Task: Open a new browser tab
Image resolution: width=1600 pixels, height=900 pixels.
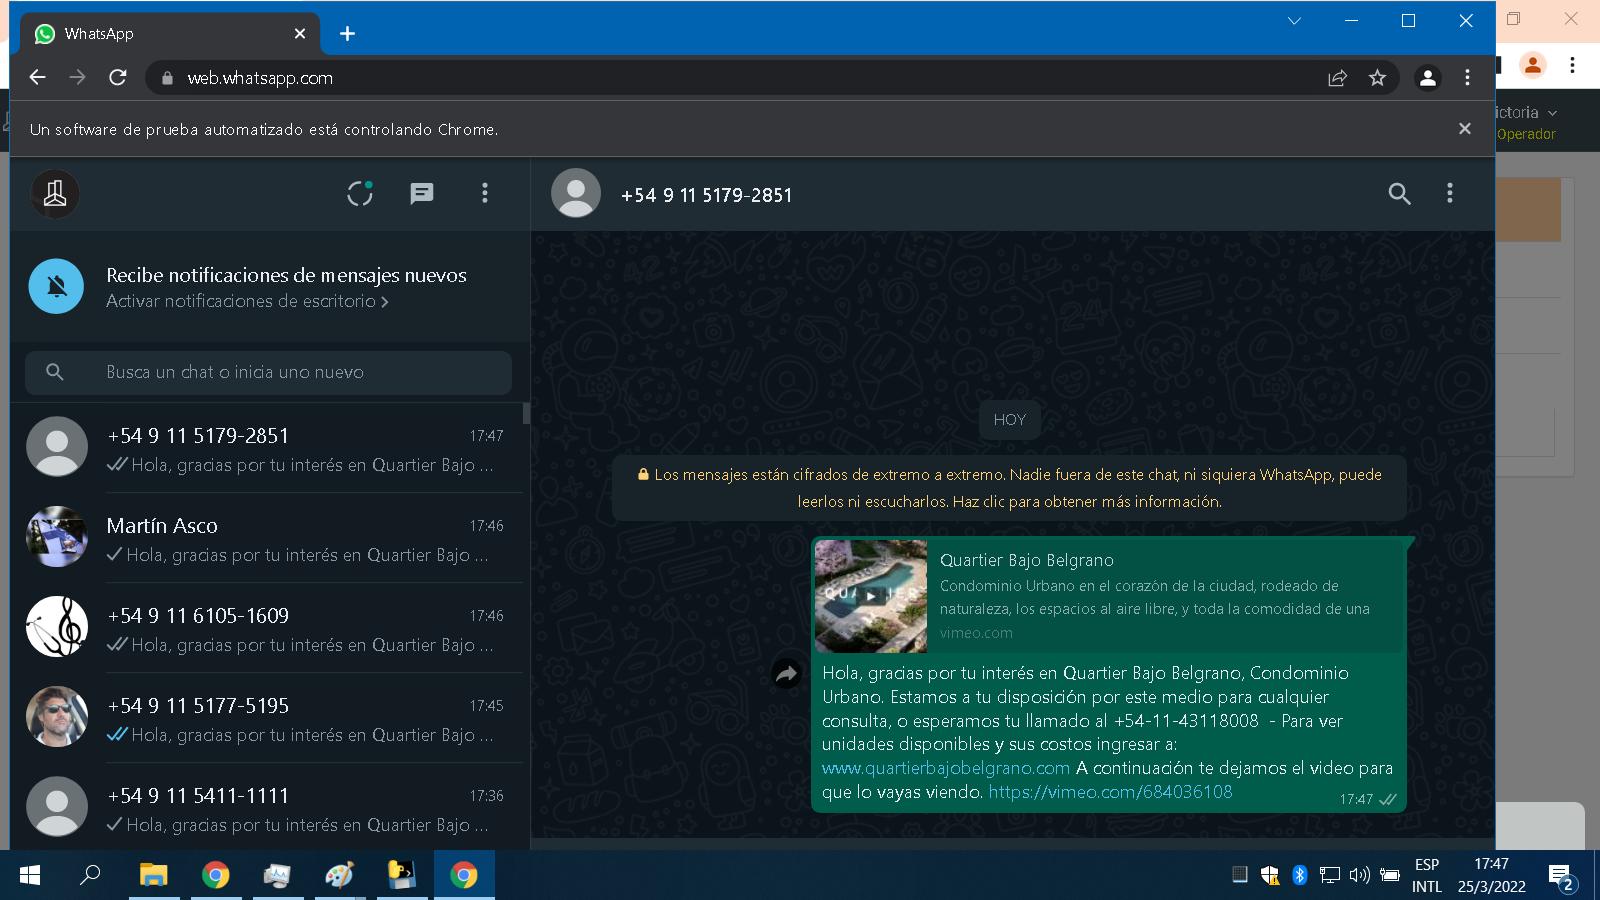Action: coord(347,34)
